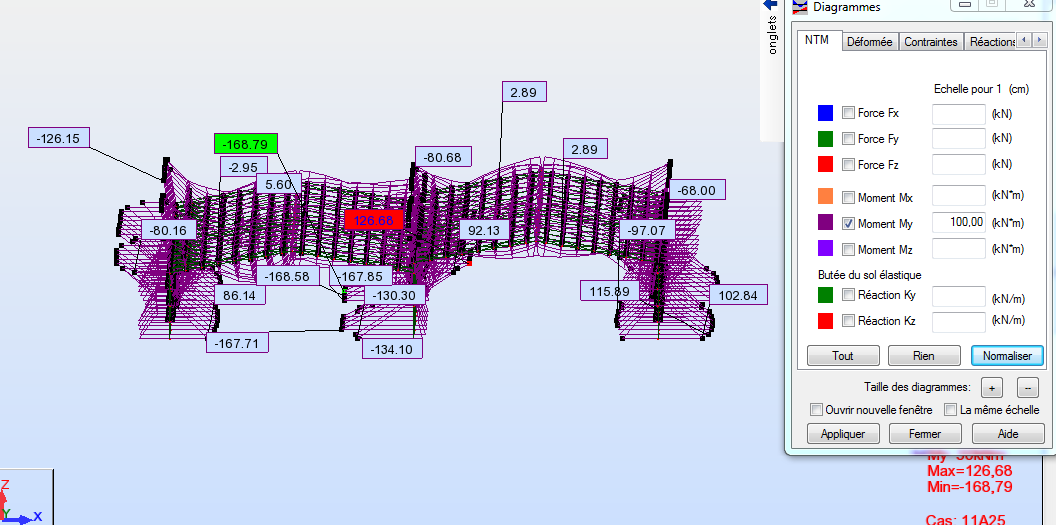Click the Moment Mz scale field
This screenshot has width=1056, height=525.
[x=959, y=248]
